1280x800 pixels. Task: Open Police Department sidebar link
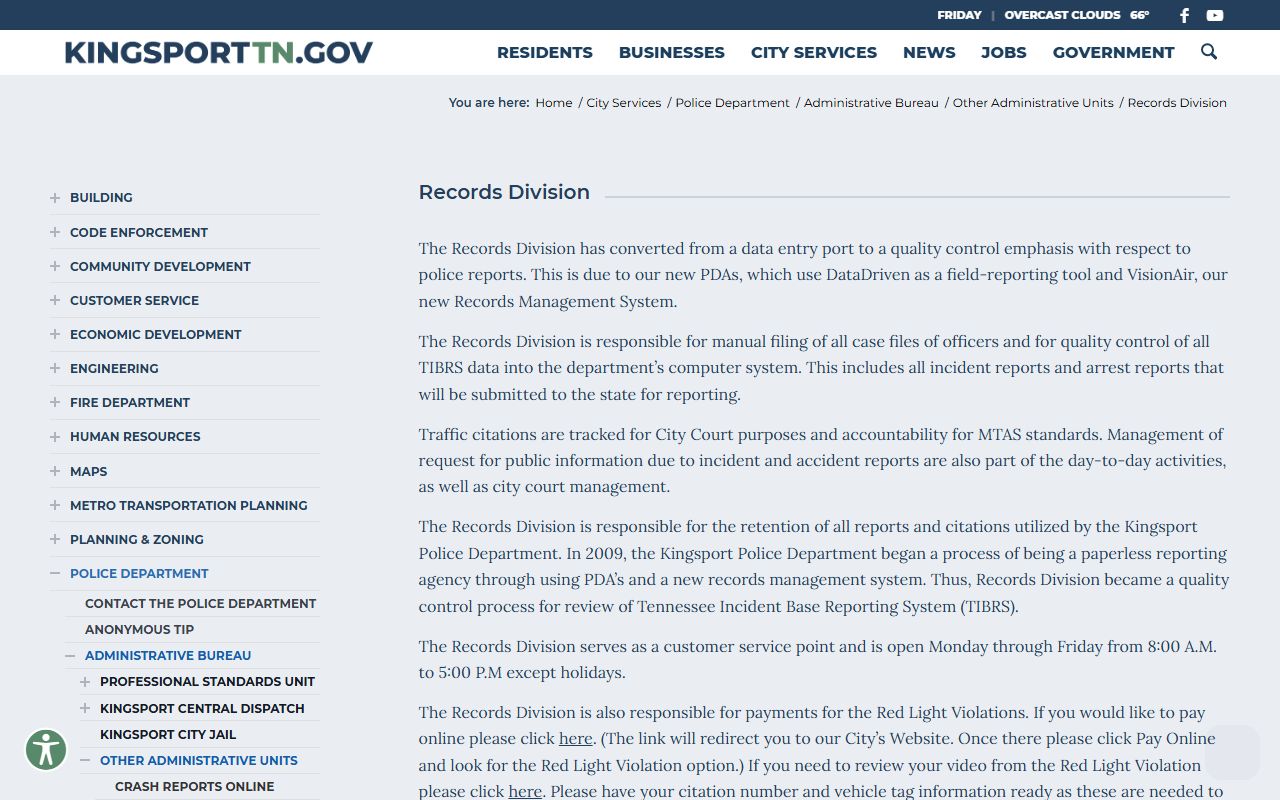click(139, 573)
